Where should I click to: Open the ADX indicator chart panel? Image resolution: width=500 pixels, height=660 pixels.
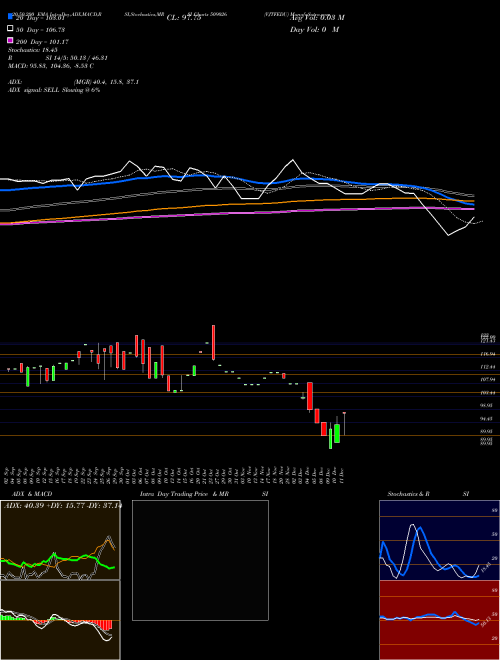[60, 540]
